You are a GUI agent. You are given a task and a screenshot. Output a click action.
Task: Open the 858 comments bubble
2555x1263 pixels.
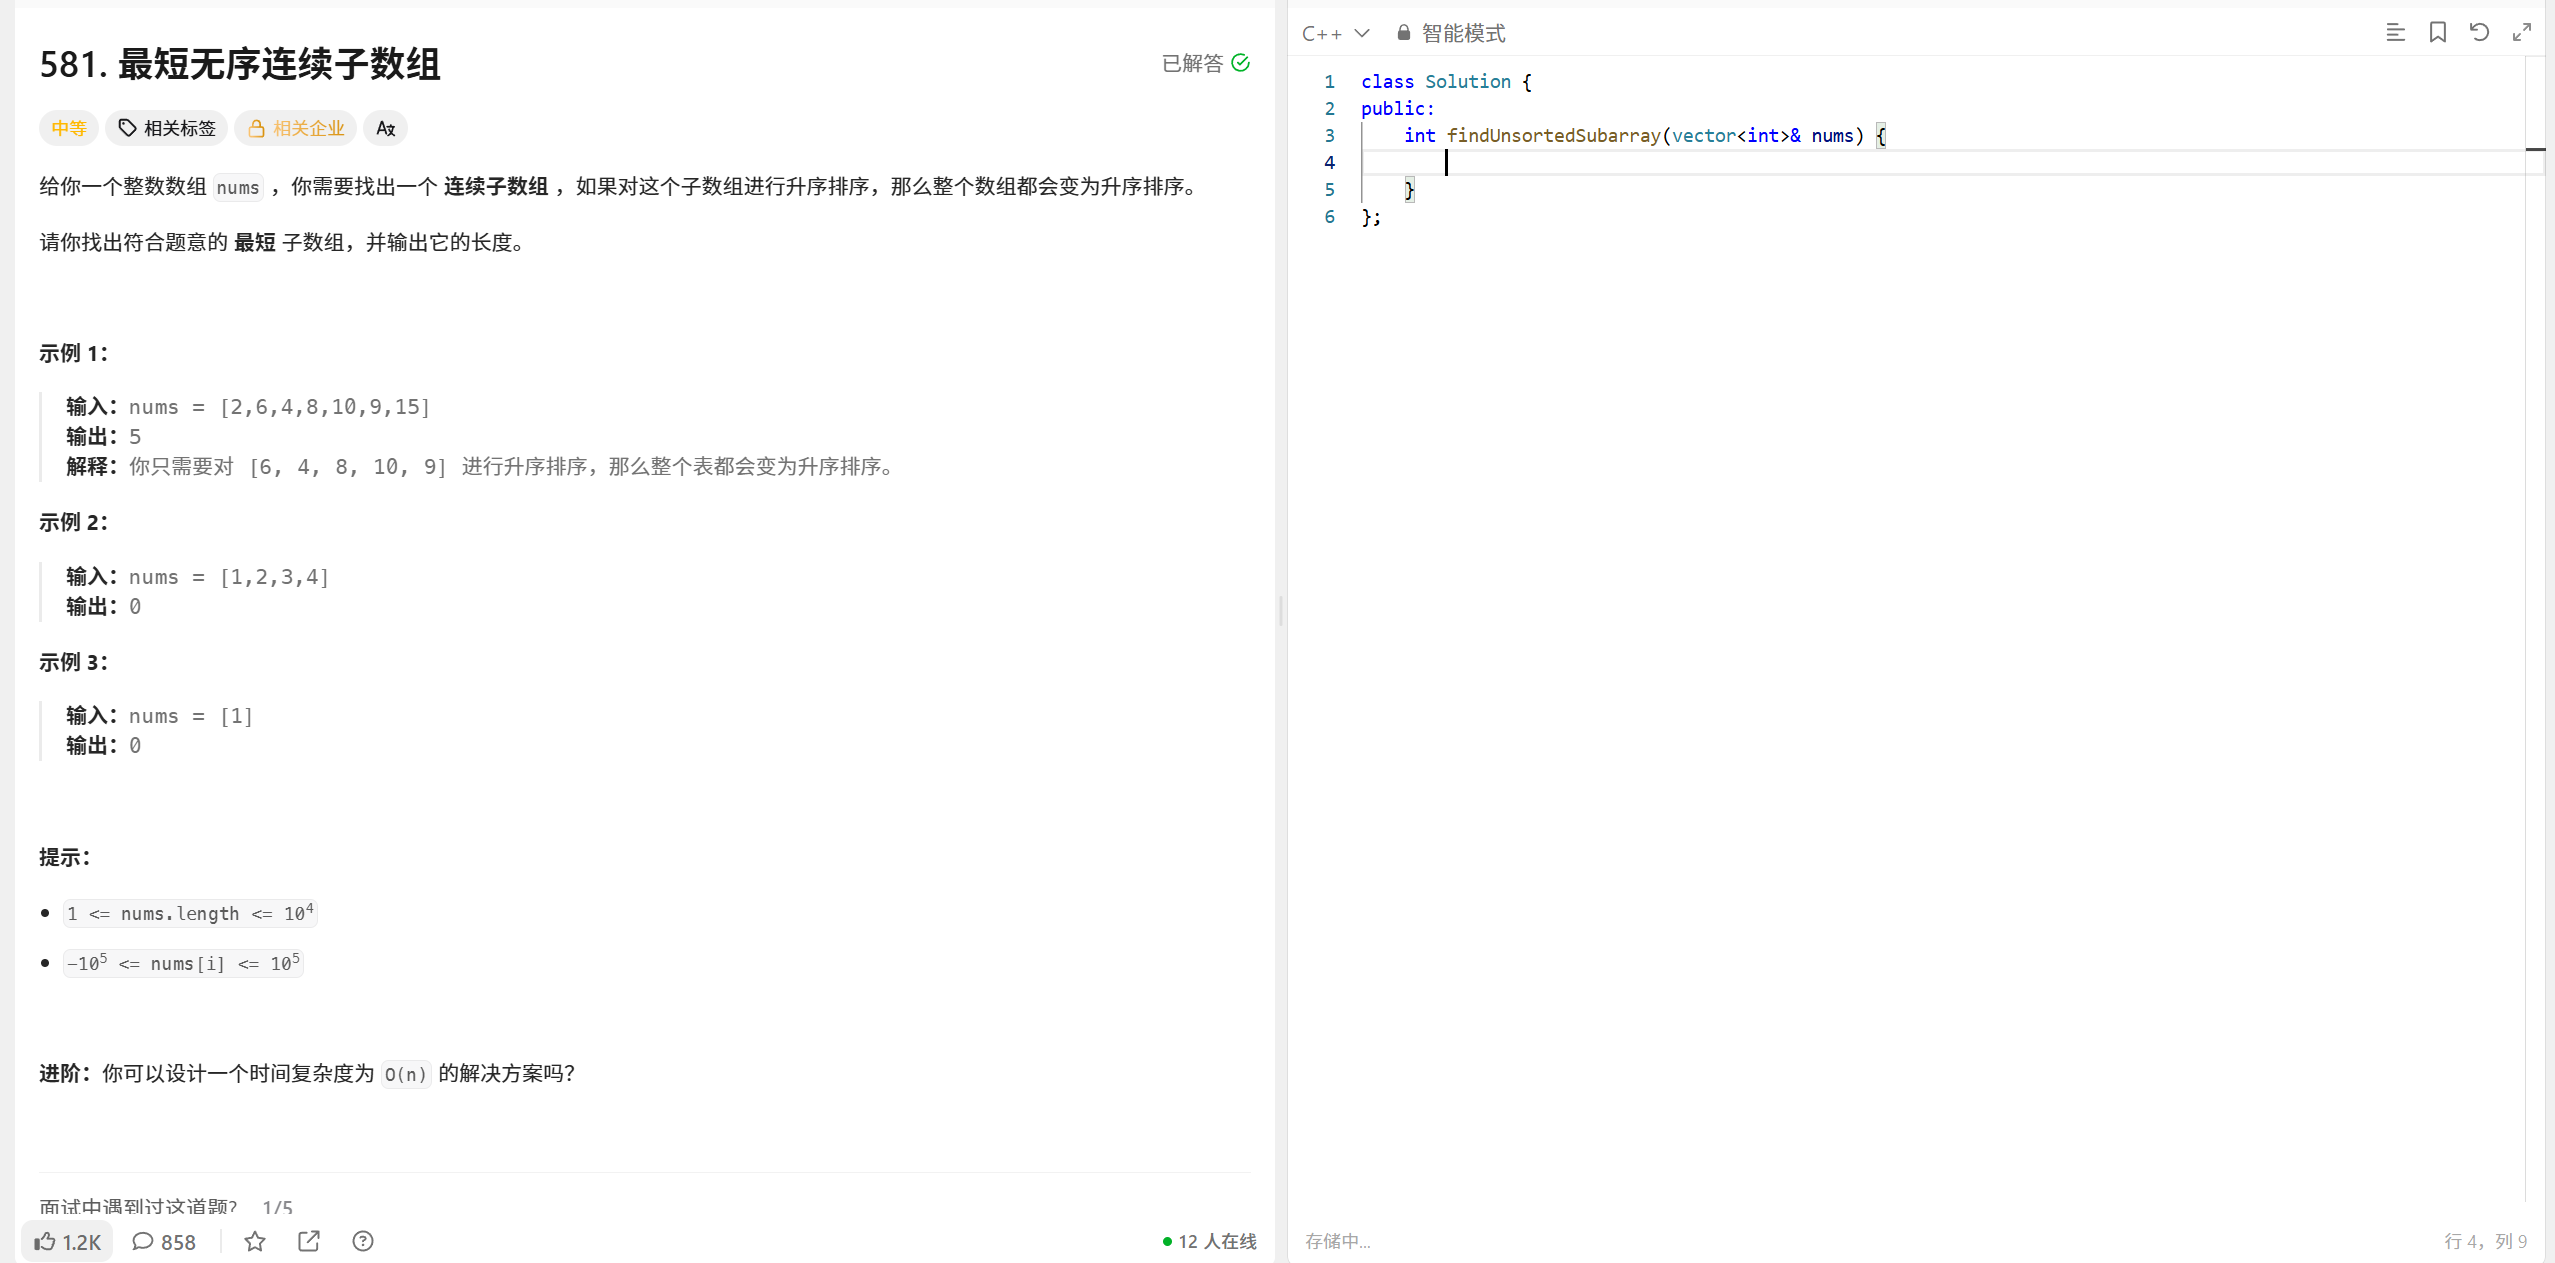164,1241
